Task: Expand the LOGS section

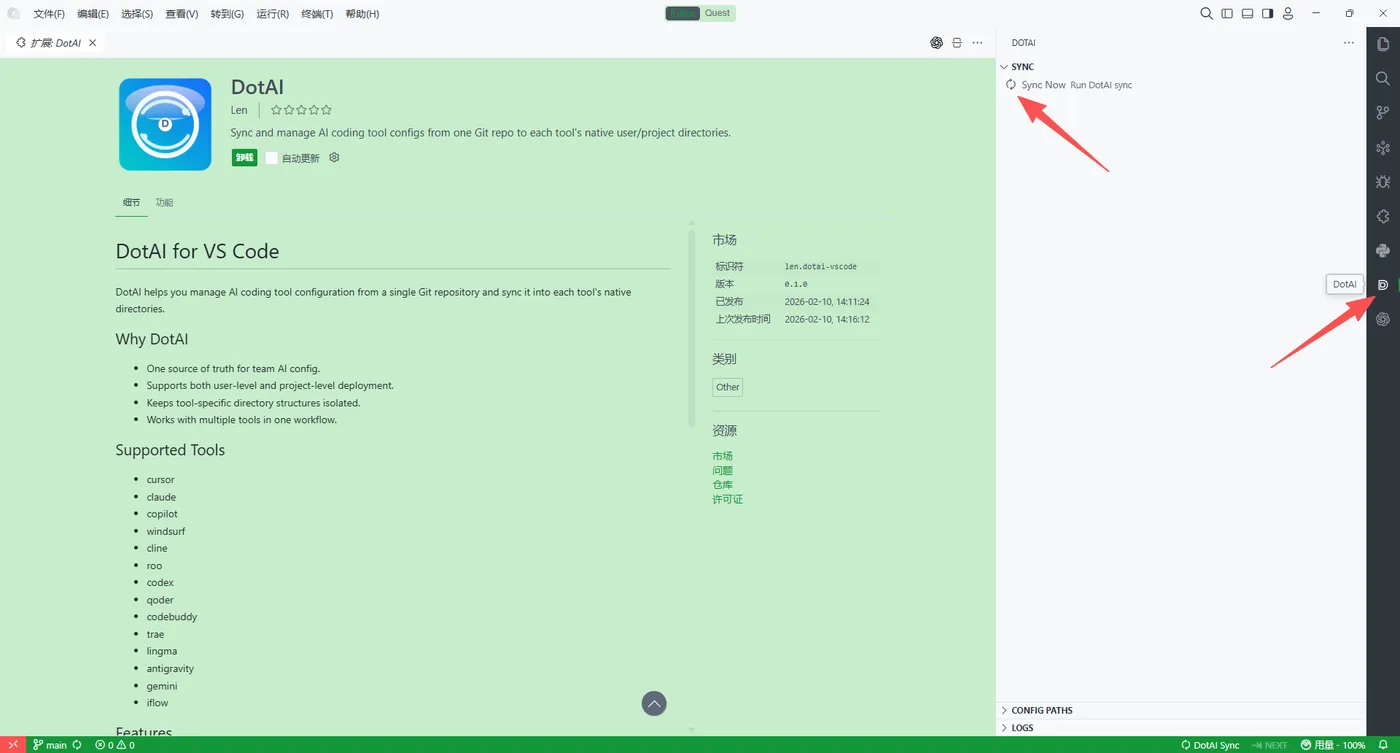Action: (1181, 728)
